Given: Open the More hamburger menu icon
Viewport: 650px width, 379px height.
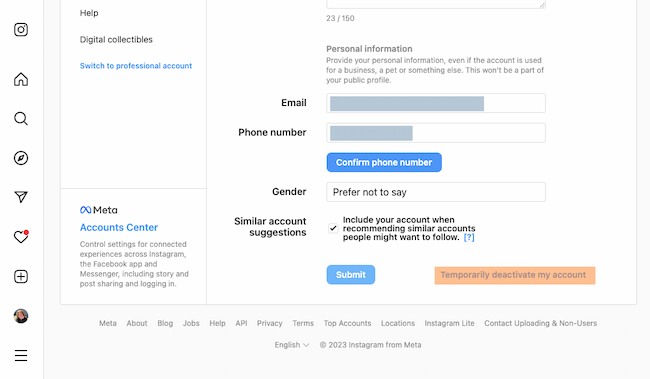Looking at the screenshot, I should (21, 355).
